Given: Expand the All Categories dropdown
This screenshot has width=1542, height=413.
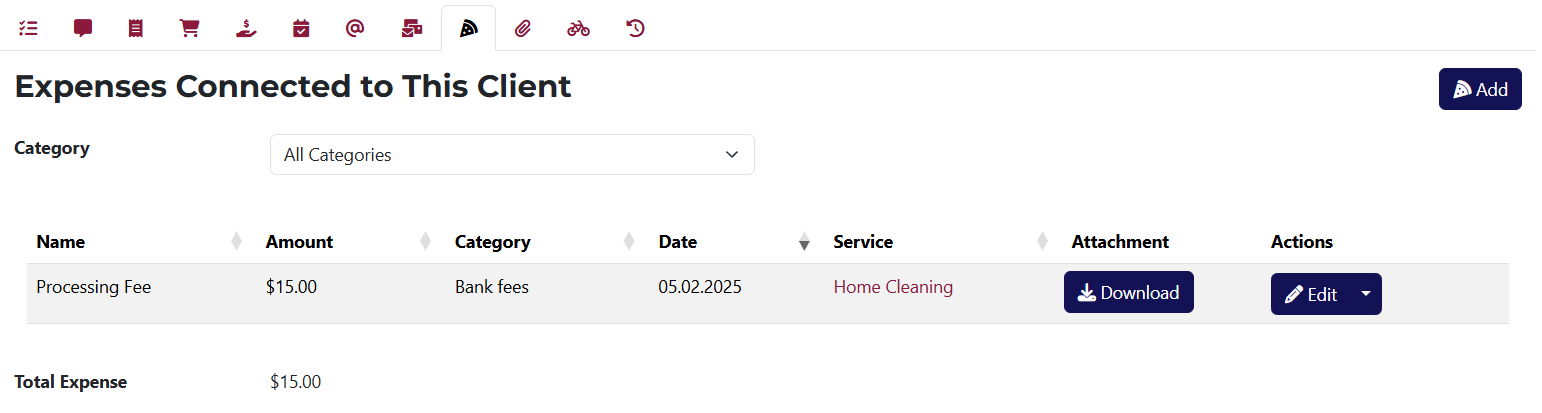Looking at the screenshot, I should click(x=512, y=155).
